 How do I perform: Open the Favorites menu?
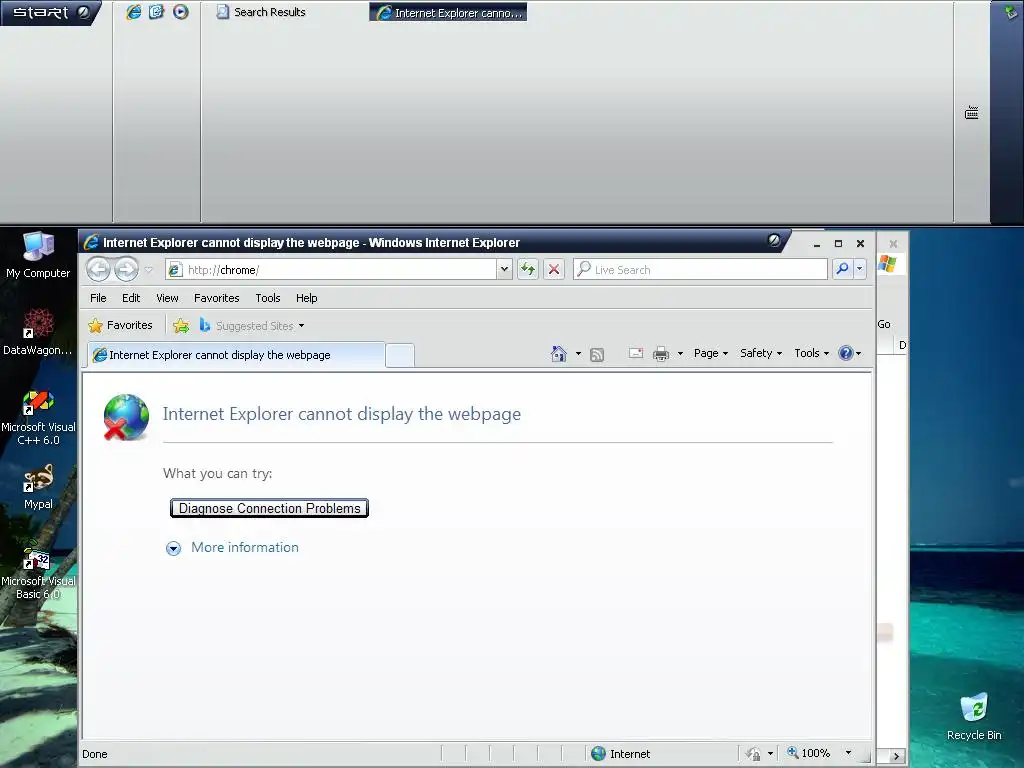216,298
